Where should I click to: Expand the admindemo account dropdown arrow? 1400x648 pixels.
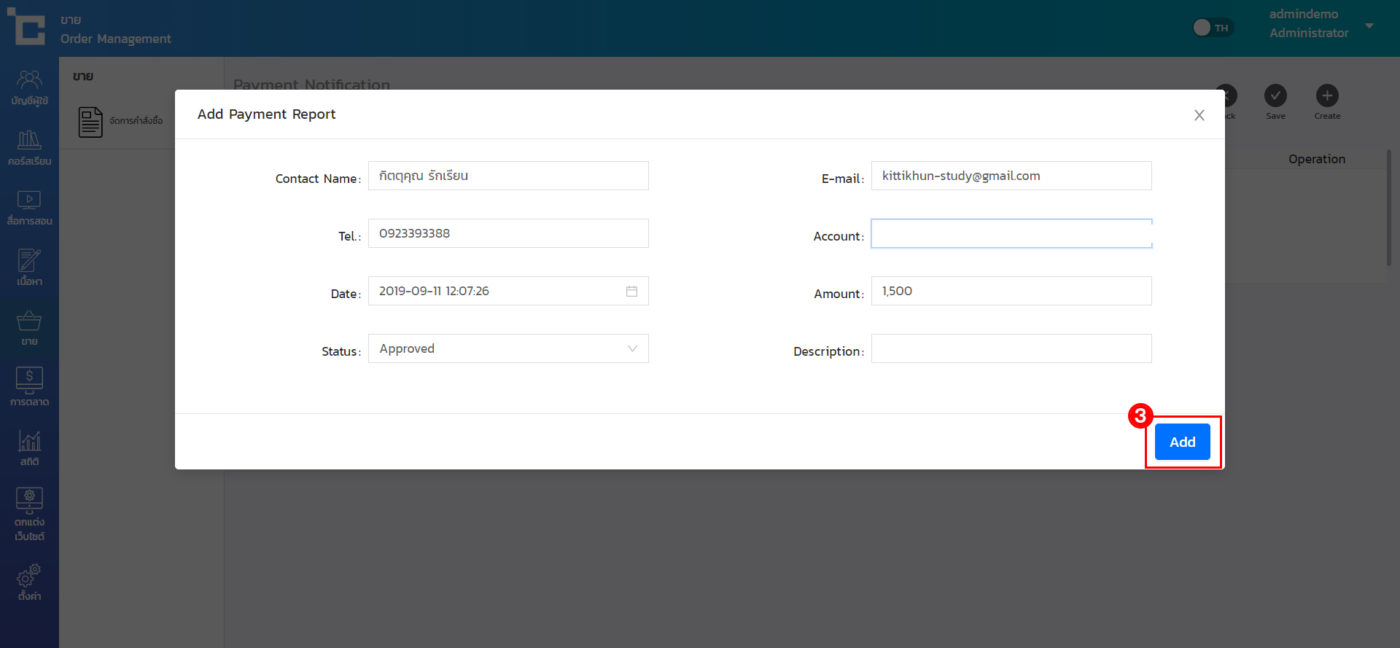click(x=1369, y=26)
